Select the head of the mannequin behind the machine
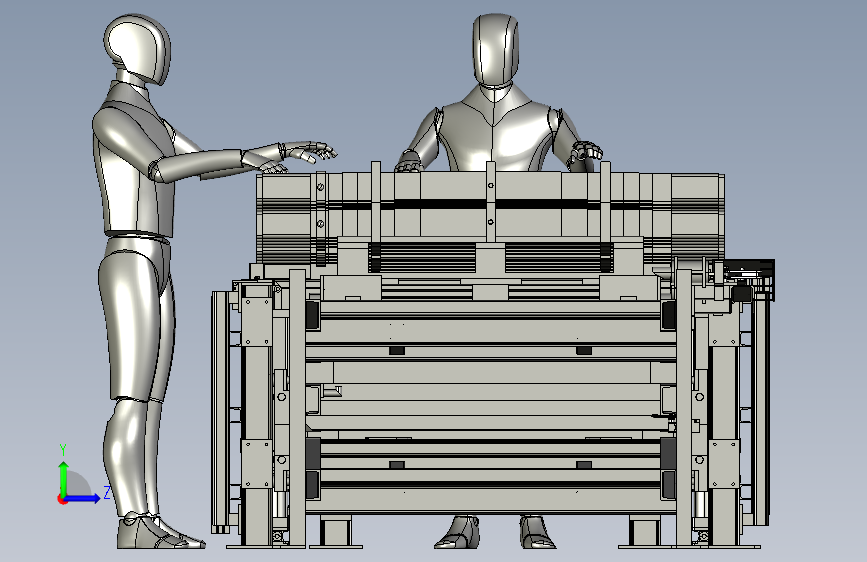867x562 pixels. pyautogui.click(x=496, y=50)
